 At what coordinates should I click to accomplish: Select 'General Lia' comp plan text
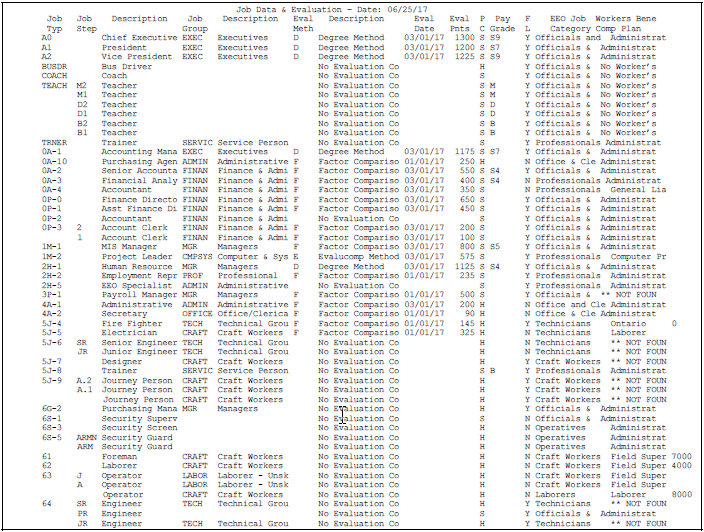(638, 190)
